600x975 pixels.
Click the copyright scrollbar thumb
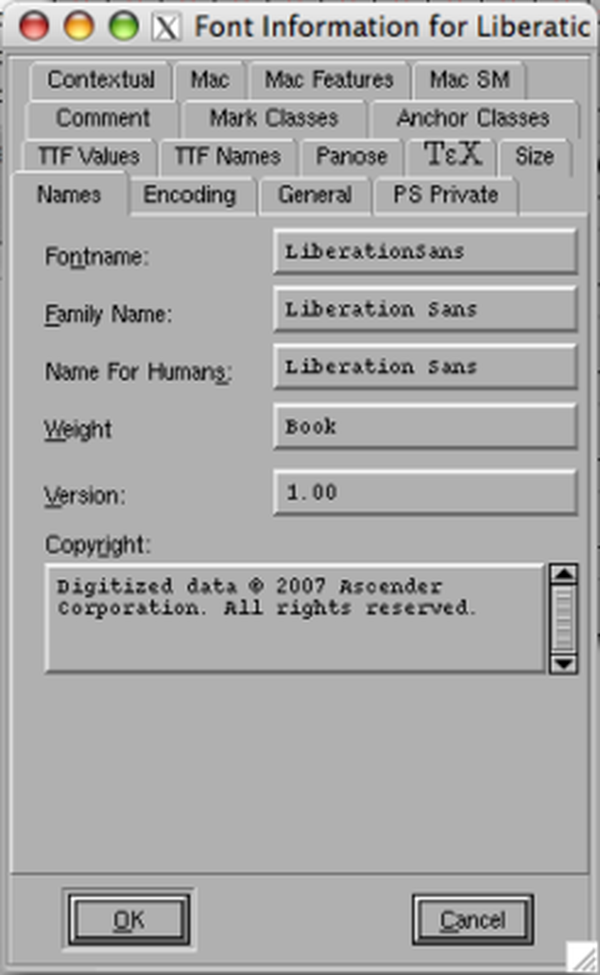(x=564, y=619)
